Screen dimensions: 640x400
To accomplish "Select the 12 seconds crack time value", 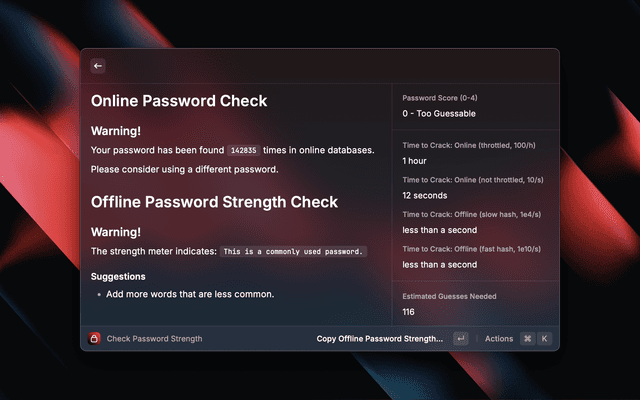I will tap(425, 195).
